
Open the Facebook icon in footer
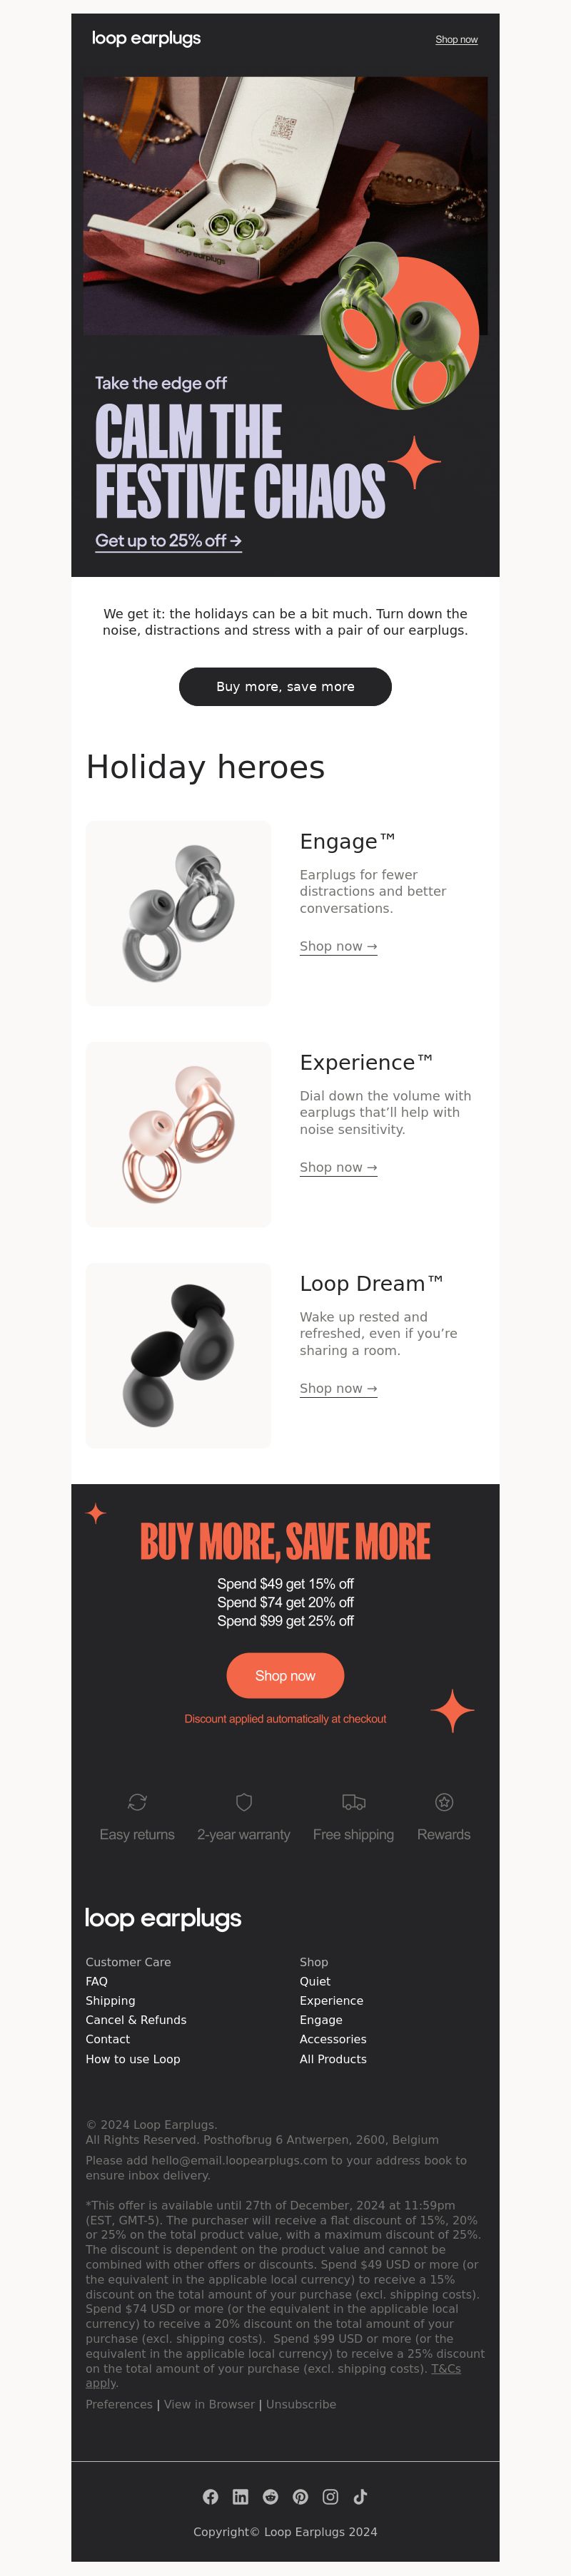coord(210,2496)
